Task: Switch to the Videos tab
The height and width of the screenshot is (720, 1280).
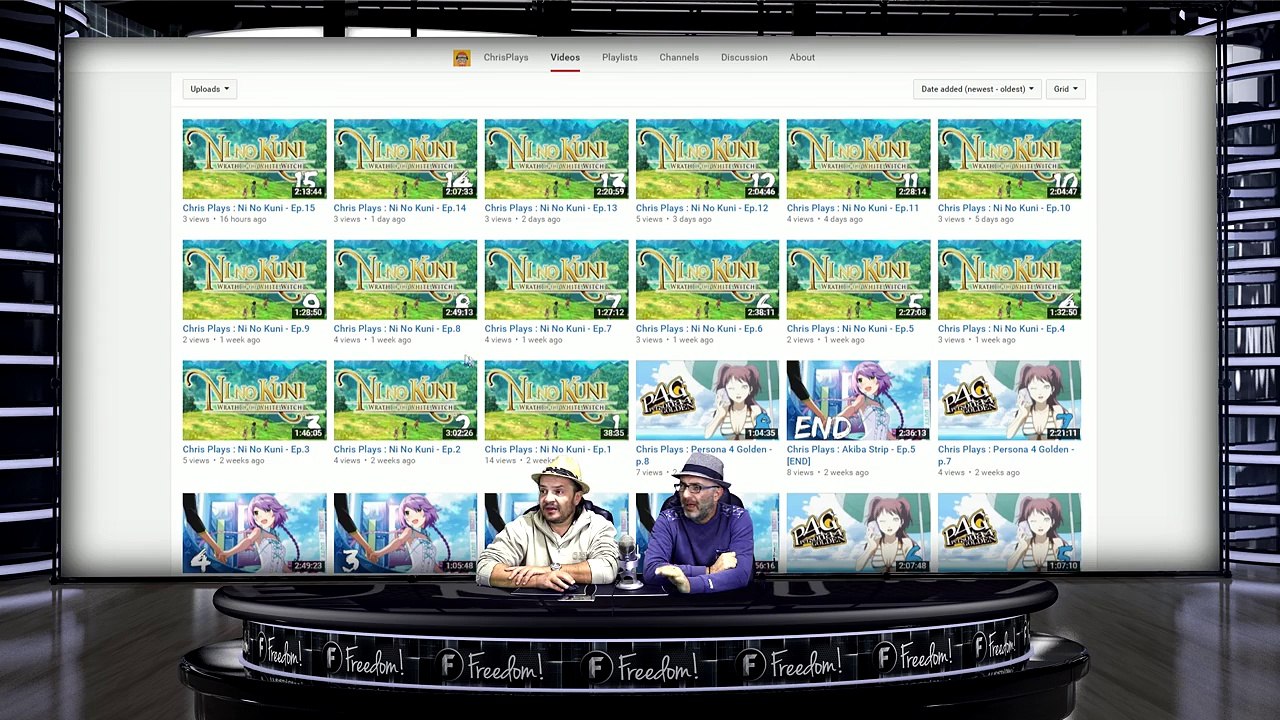Action: tap(565, 58)
